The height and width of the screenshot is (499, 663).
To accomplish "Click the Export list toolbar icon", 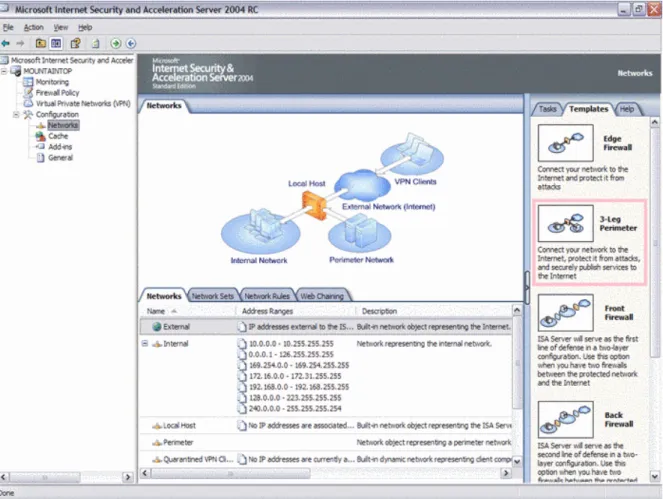I will click(96, 43).
